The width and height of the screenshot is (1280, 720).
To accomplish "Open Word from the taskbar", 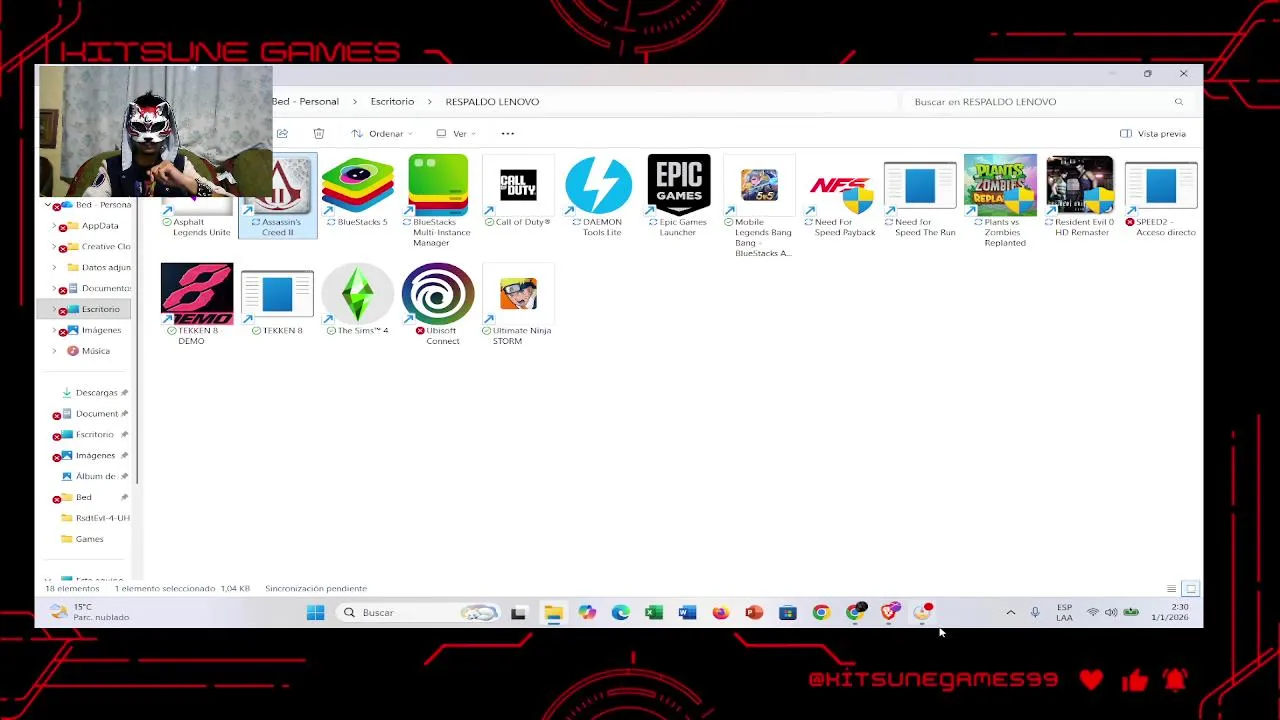I will point(687,612).
